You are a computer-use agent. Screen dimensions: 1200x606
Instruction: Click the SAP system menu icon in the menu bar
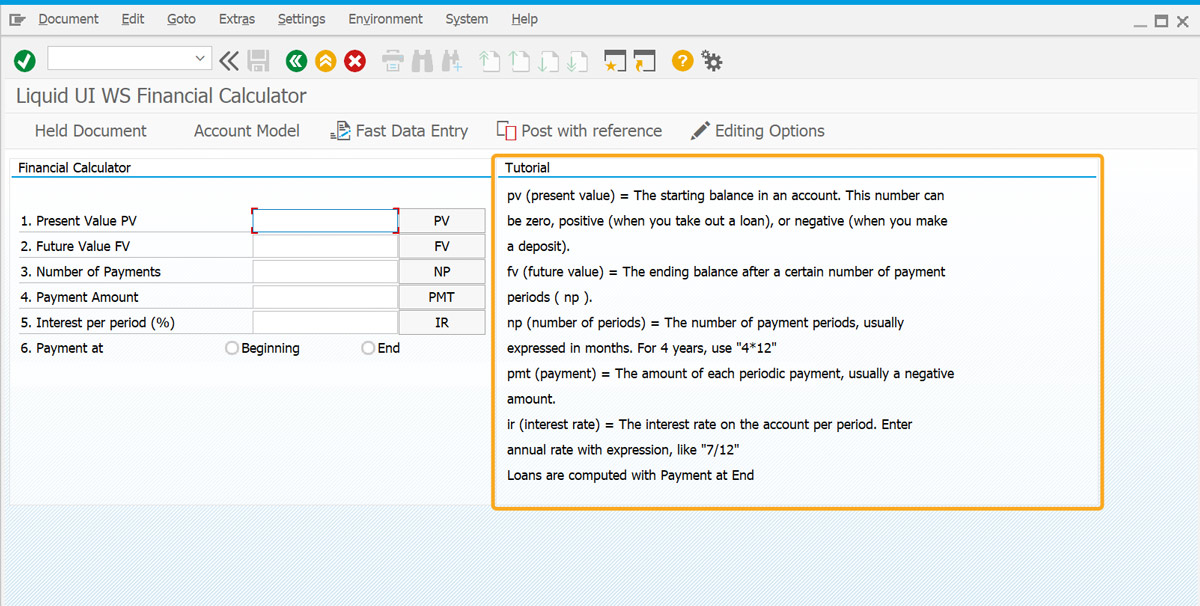tap(17, 19)
